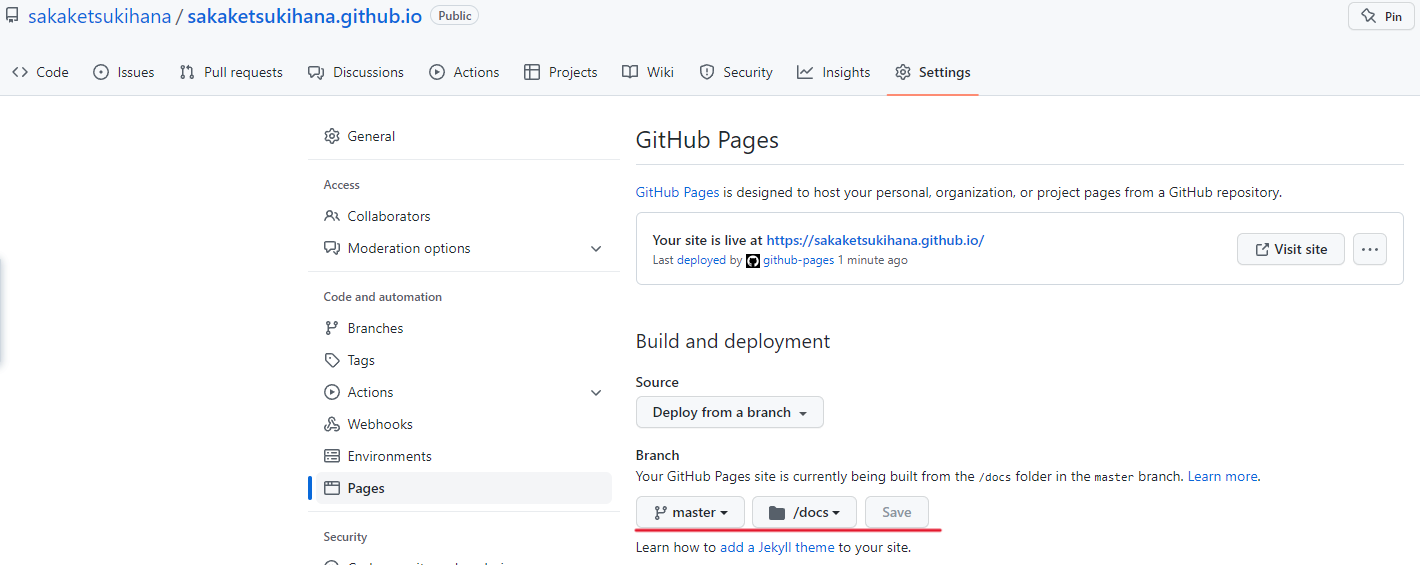Click the Webhooks icon
The height and width of the screenshot is (565, 1420).
tap(332, 424)
